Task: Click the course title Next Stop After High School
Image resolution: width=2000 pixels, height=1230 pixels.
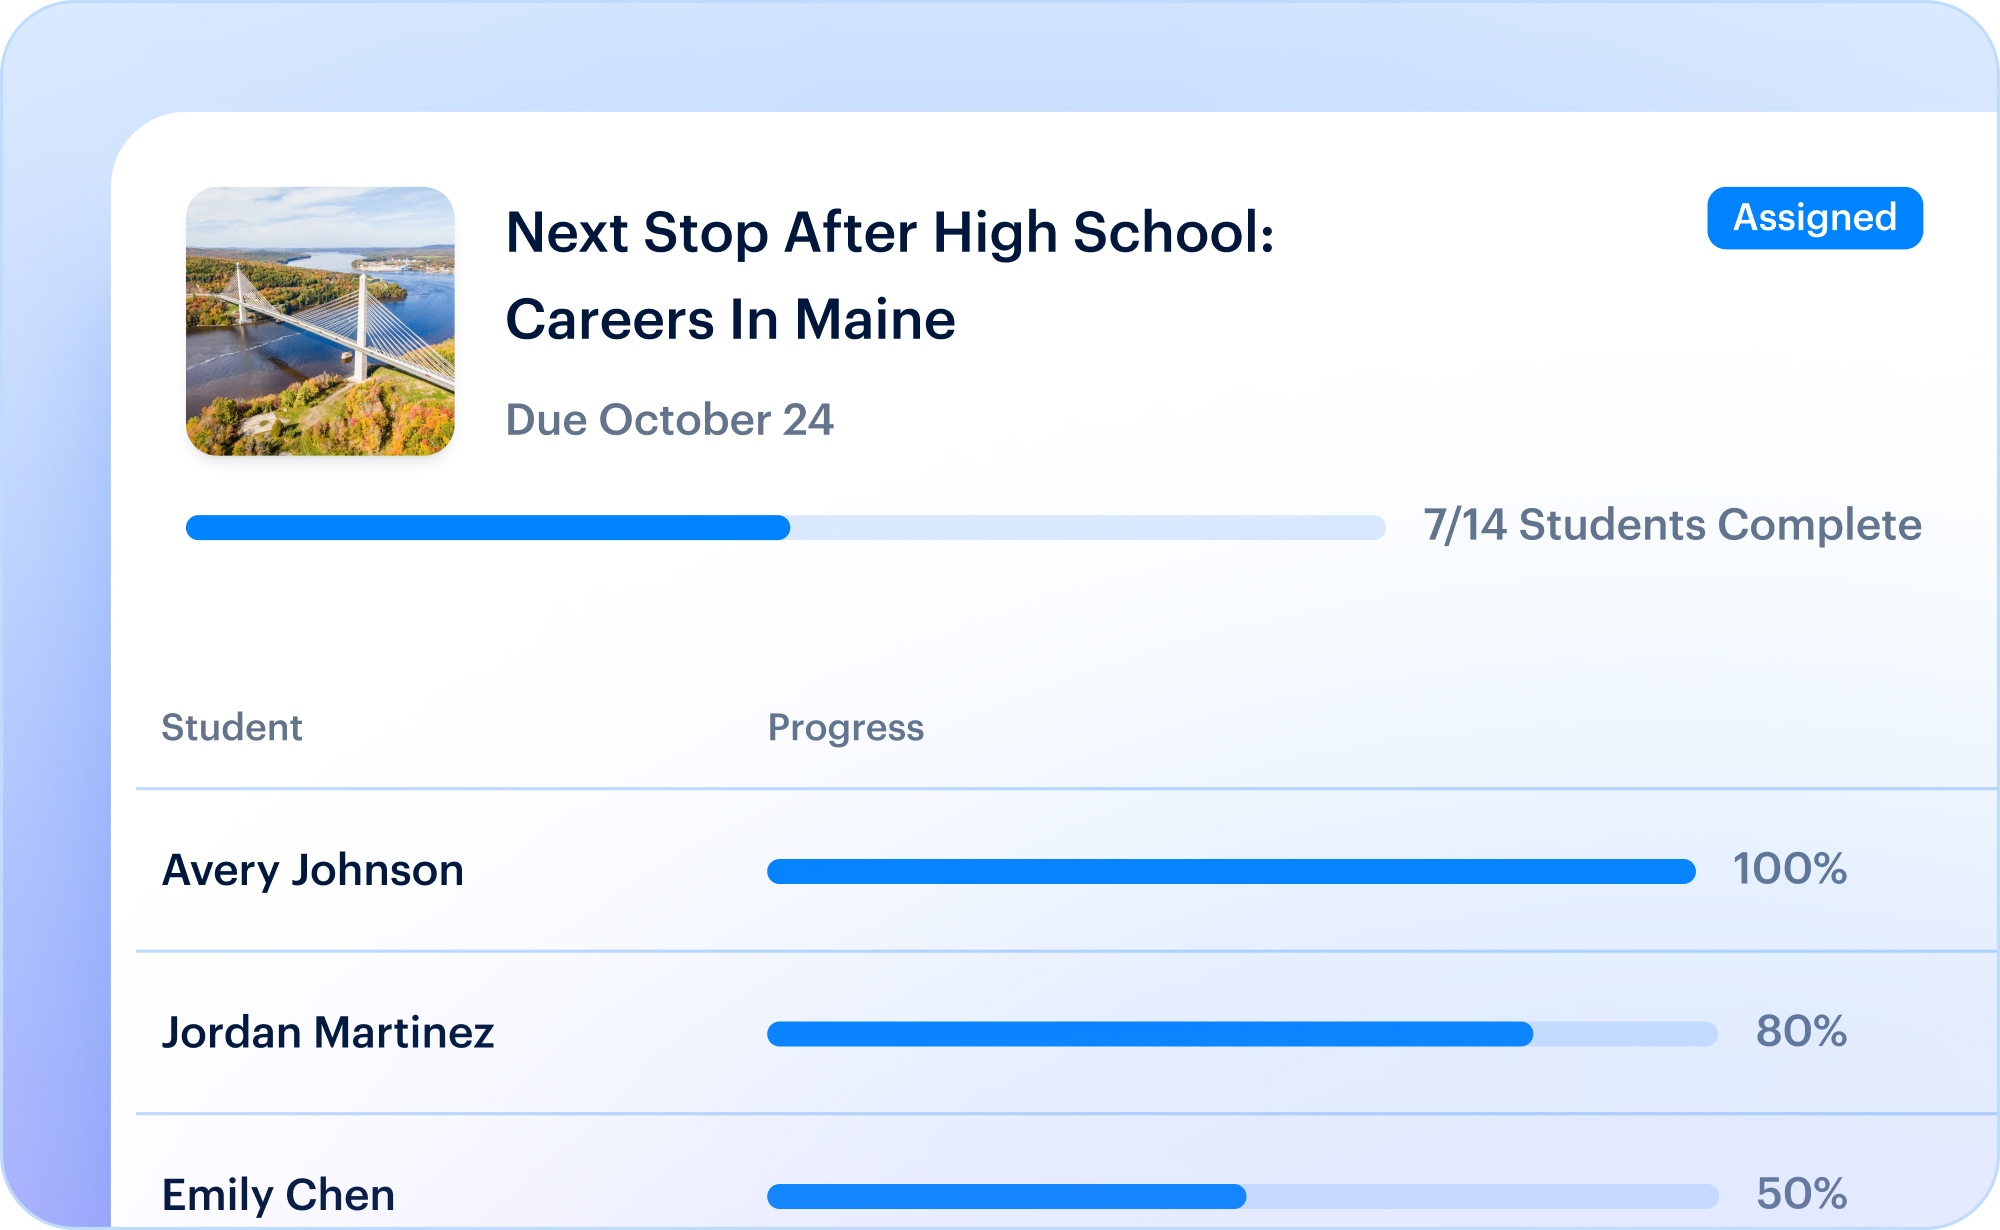Action: (890, 233)
